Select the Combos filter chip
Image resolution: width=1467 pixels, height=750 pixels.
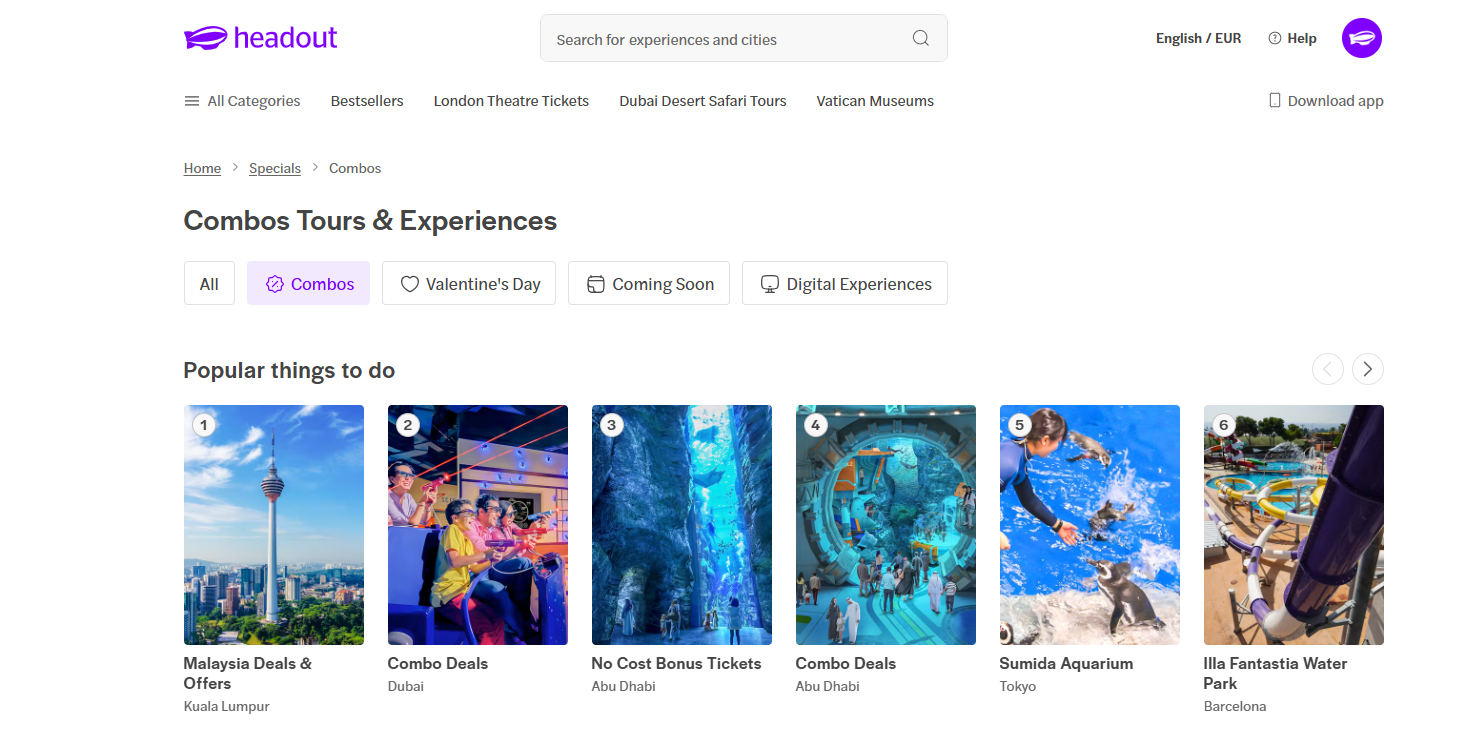[x=308, y=284]
